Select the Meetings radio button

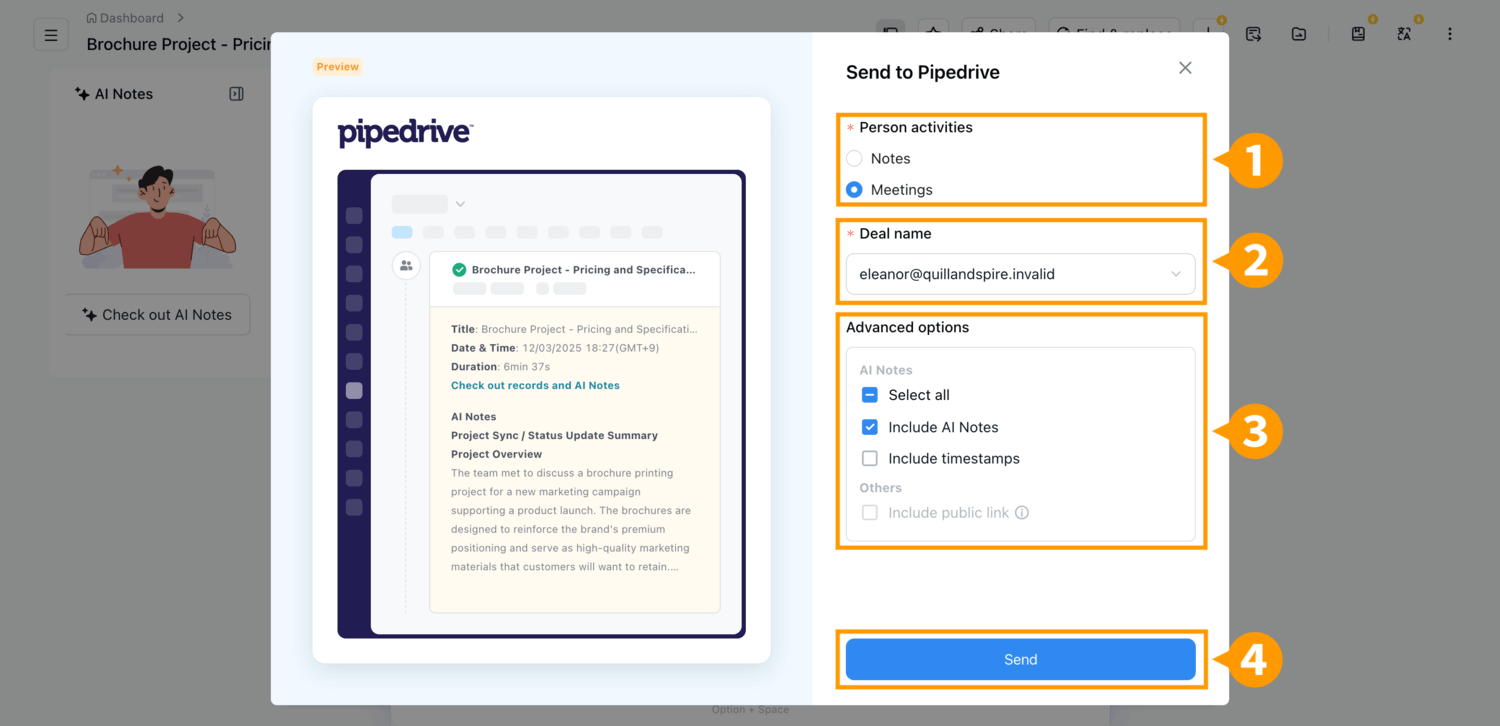854,189
